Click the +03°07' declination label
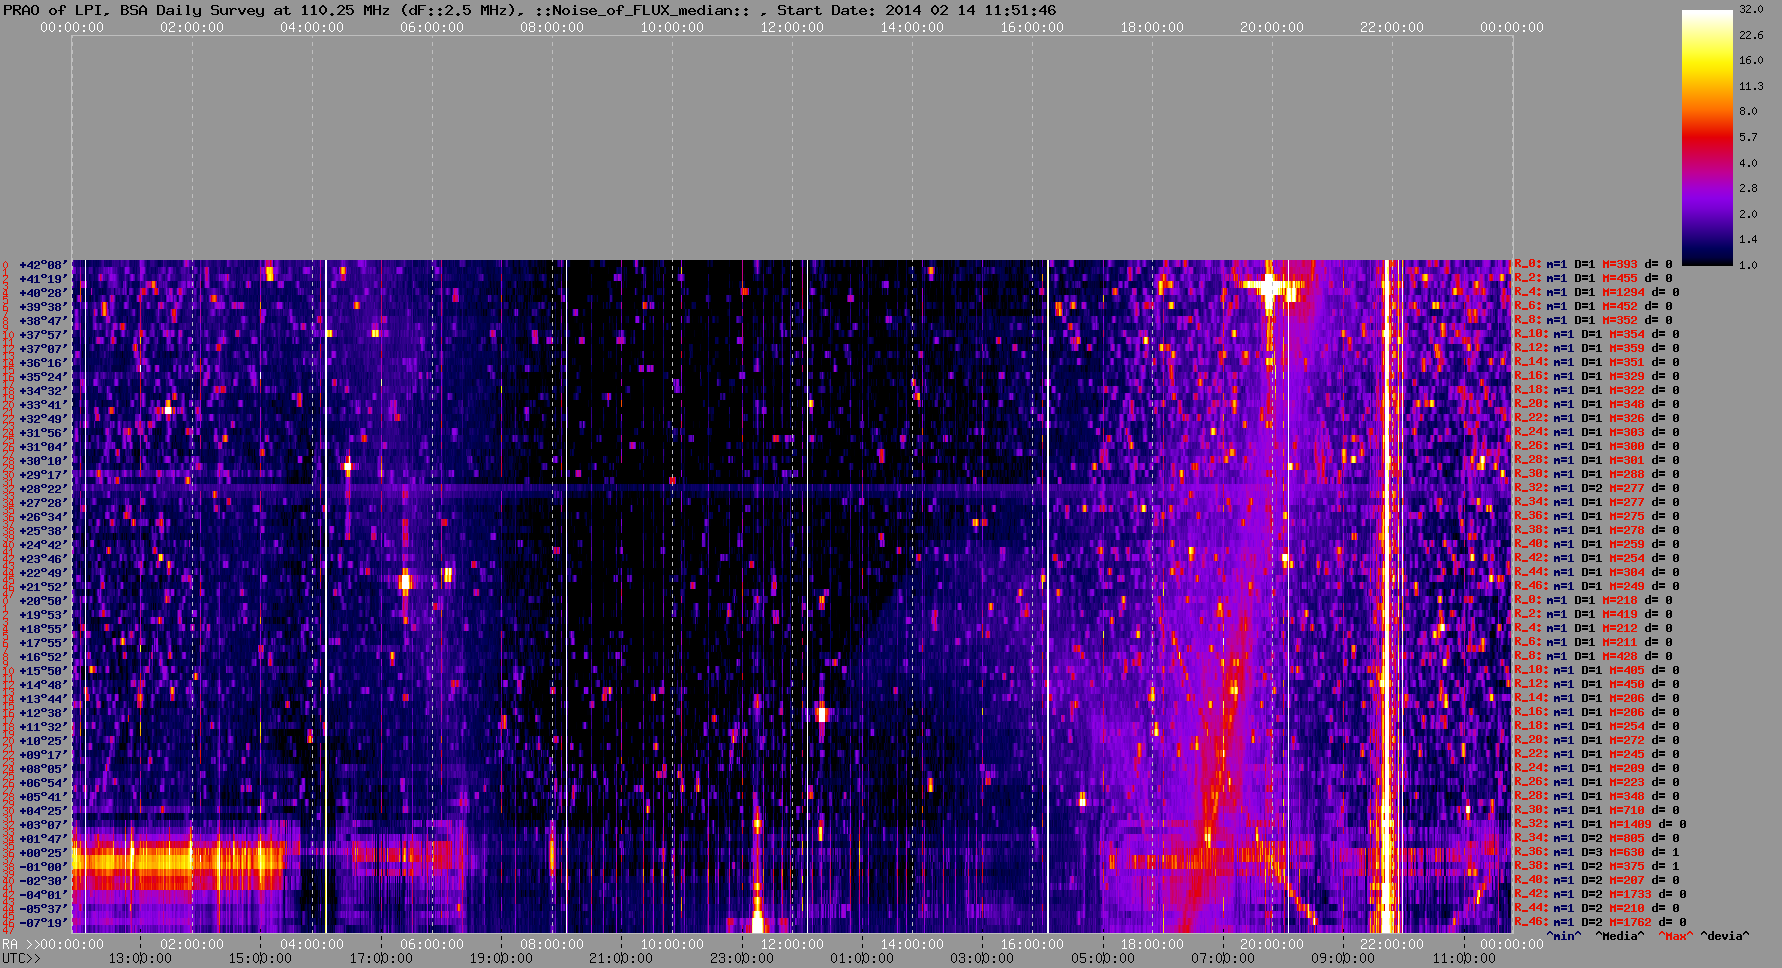The image size is (1782, 968). click(x=43, y=825)
